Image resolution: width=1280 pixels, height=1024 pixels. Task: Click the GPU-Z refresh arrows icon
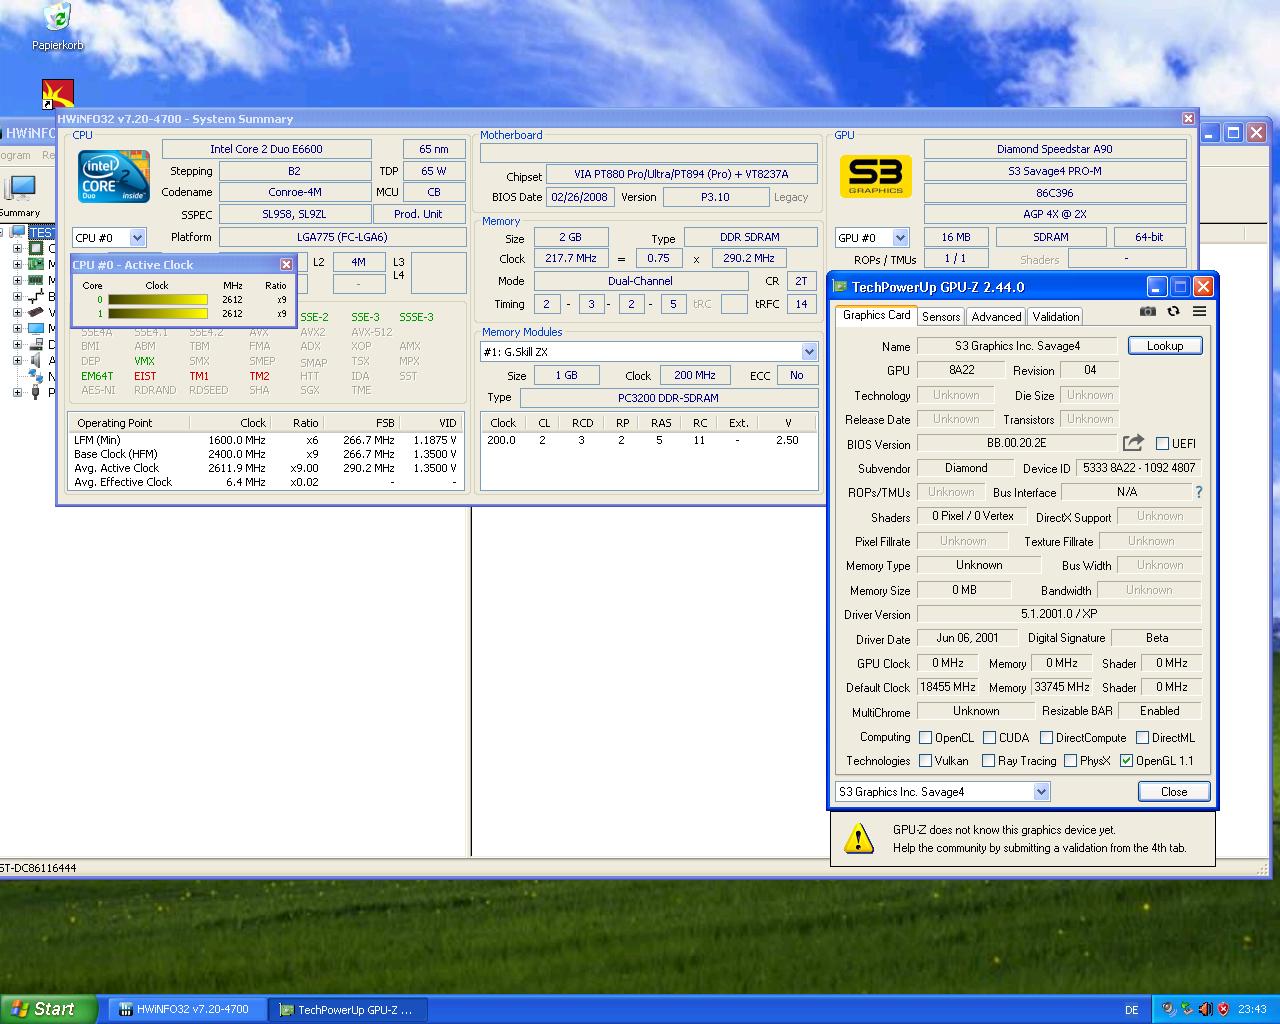(x=1173, y=311)
